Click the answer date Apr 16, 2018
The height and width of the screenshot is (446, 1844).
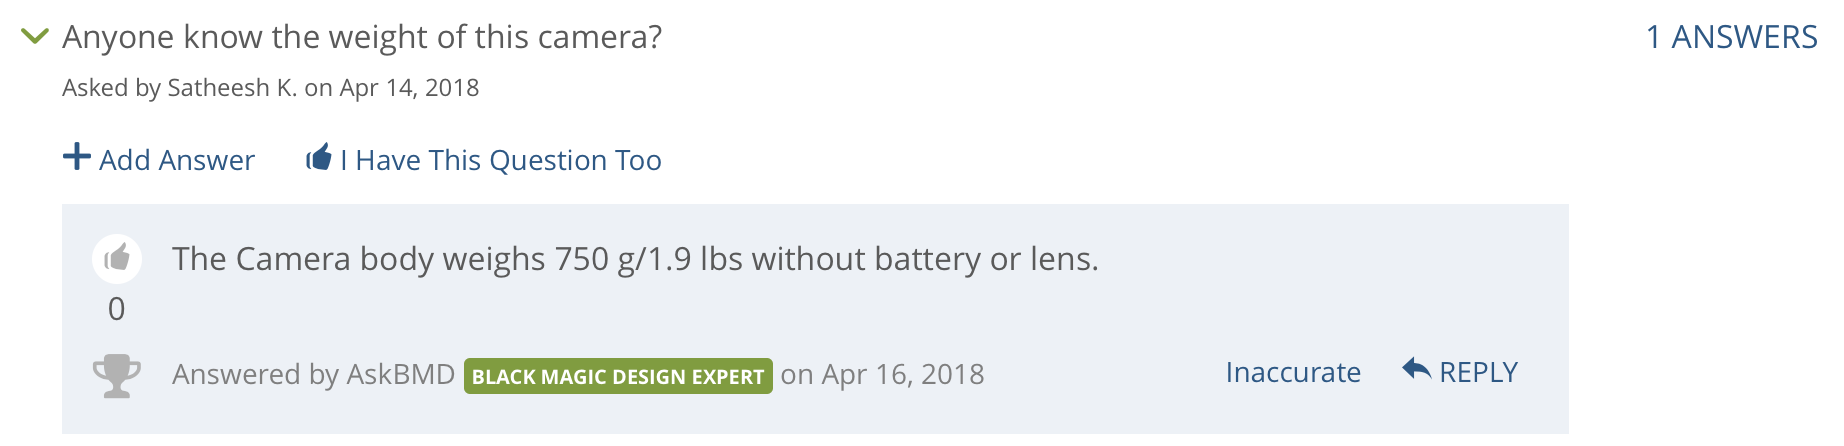903,374
